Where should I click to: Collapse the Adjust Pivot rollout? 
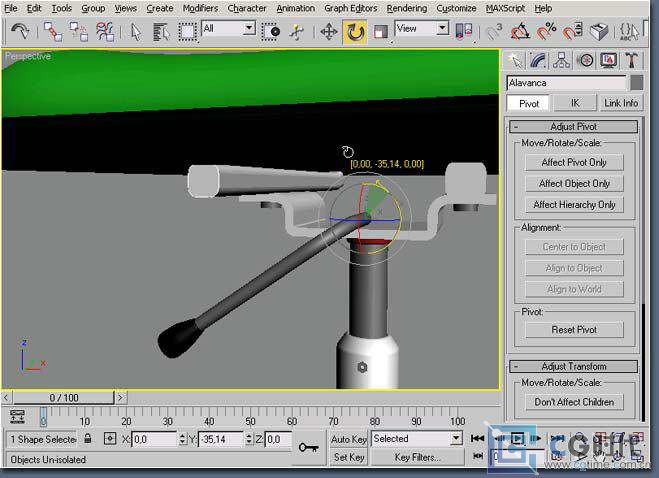click(x=573, y=127)
